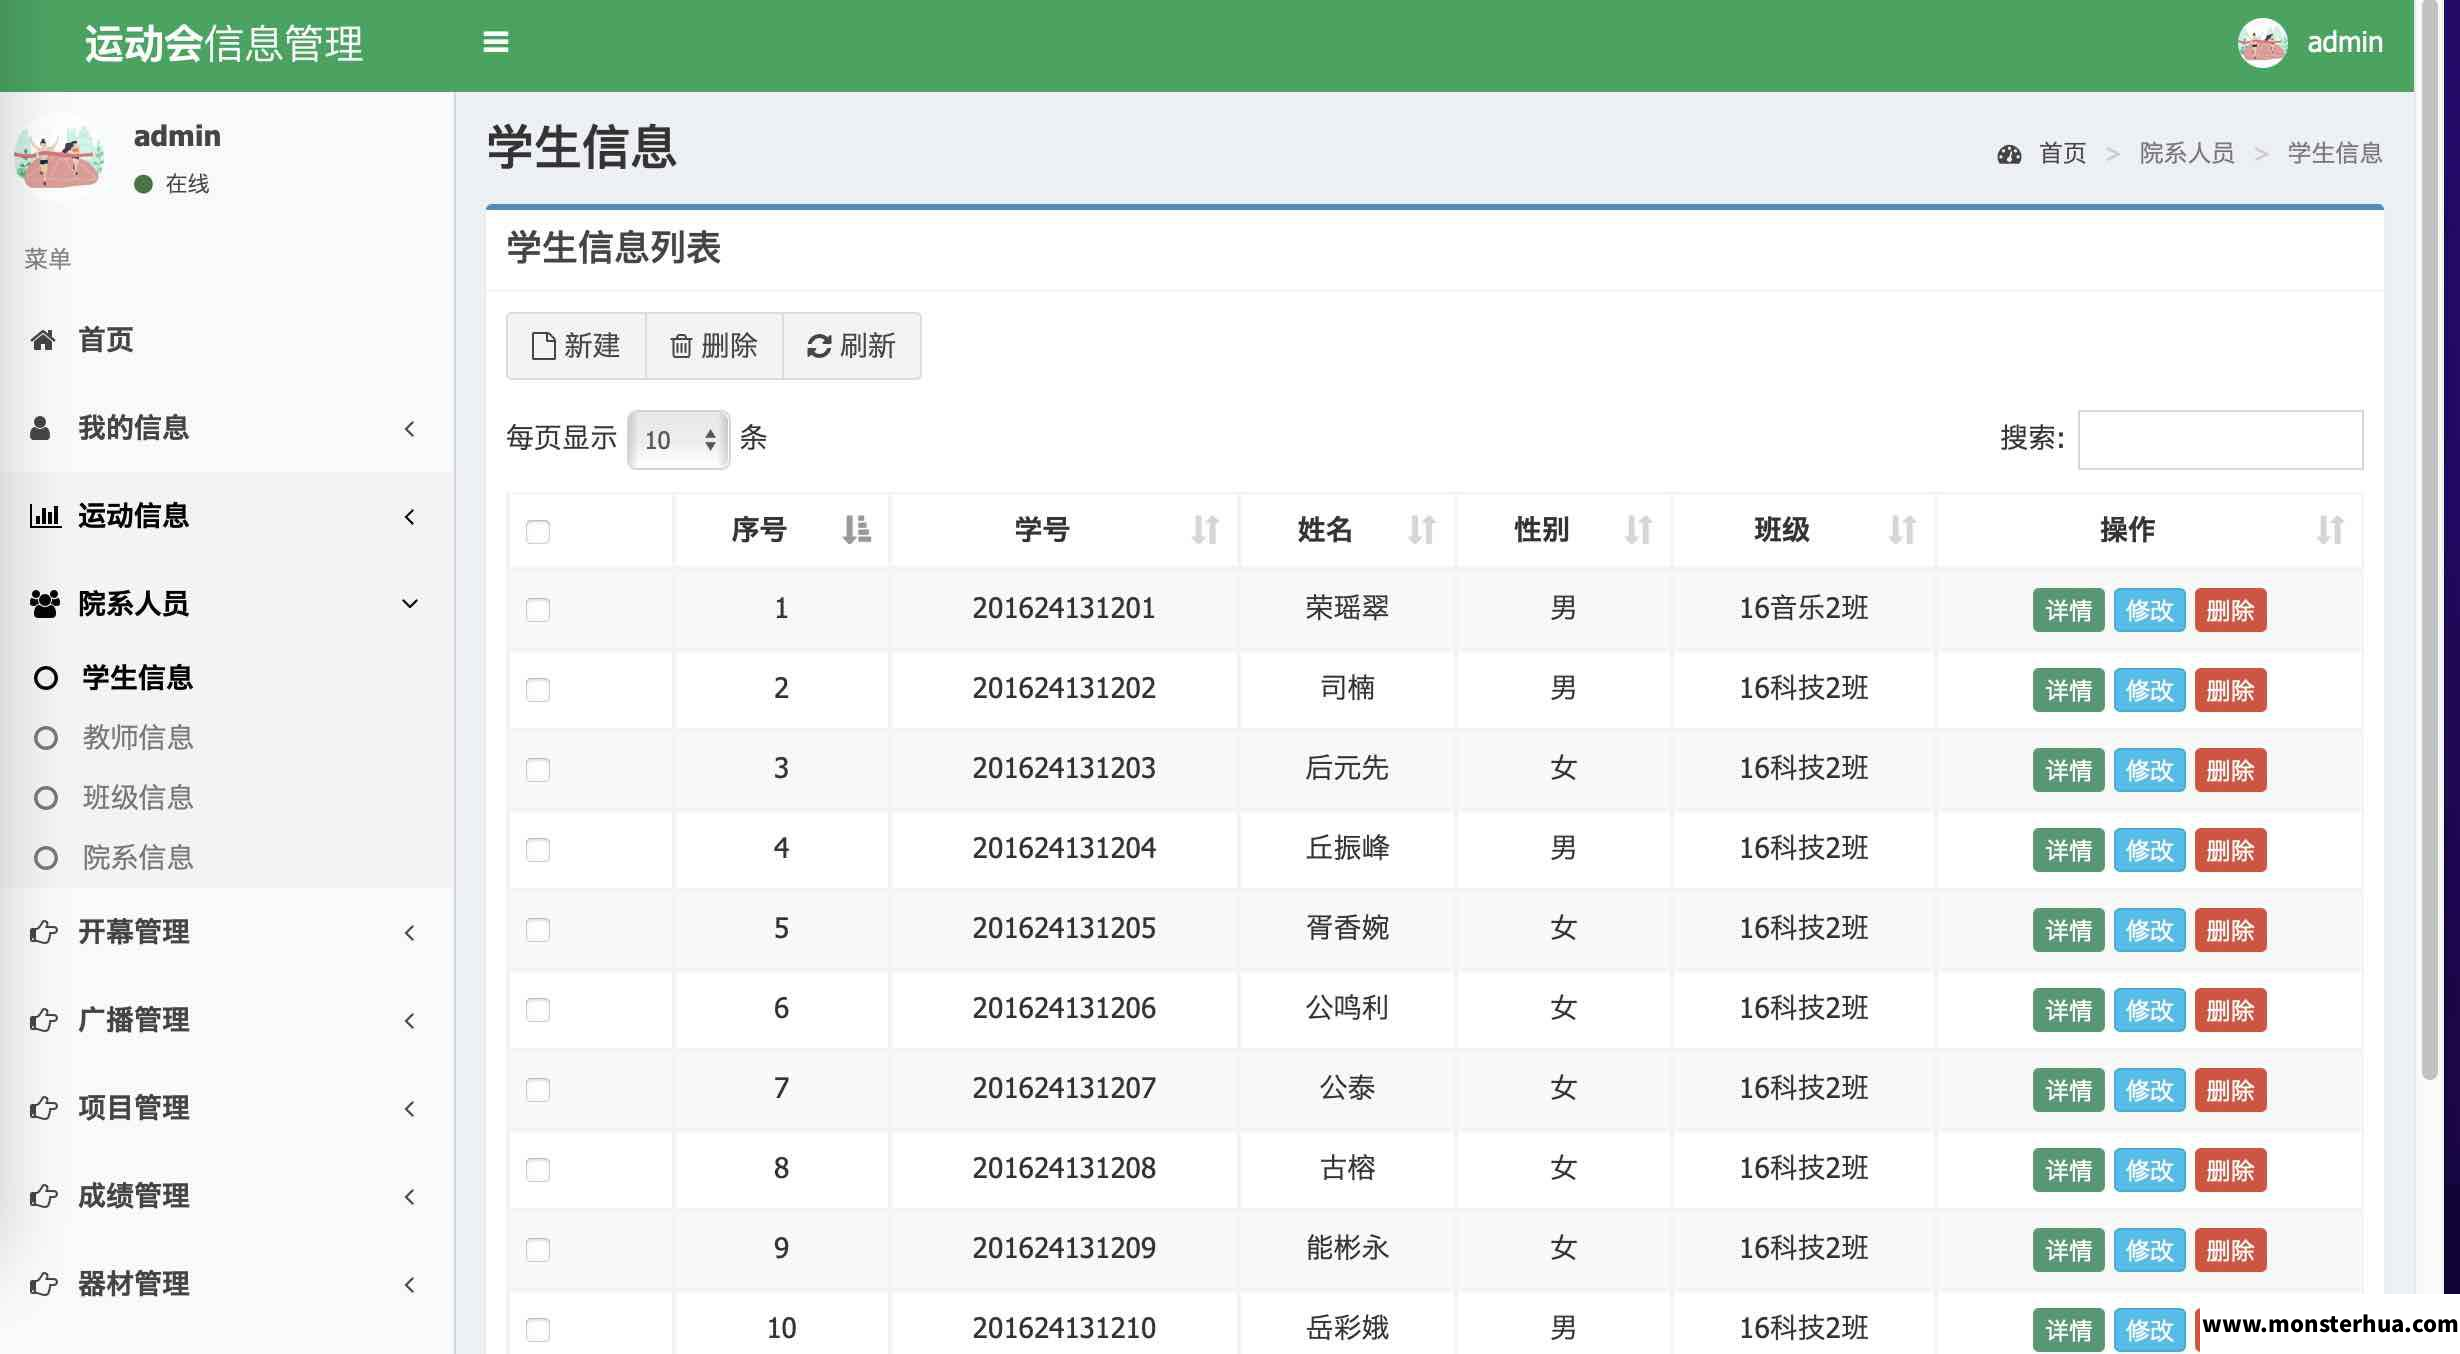
Task: Click the sidebar admin profile picture
Action: [x=59, y=157]
